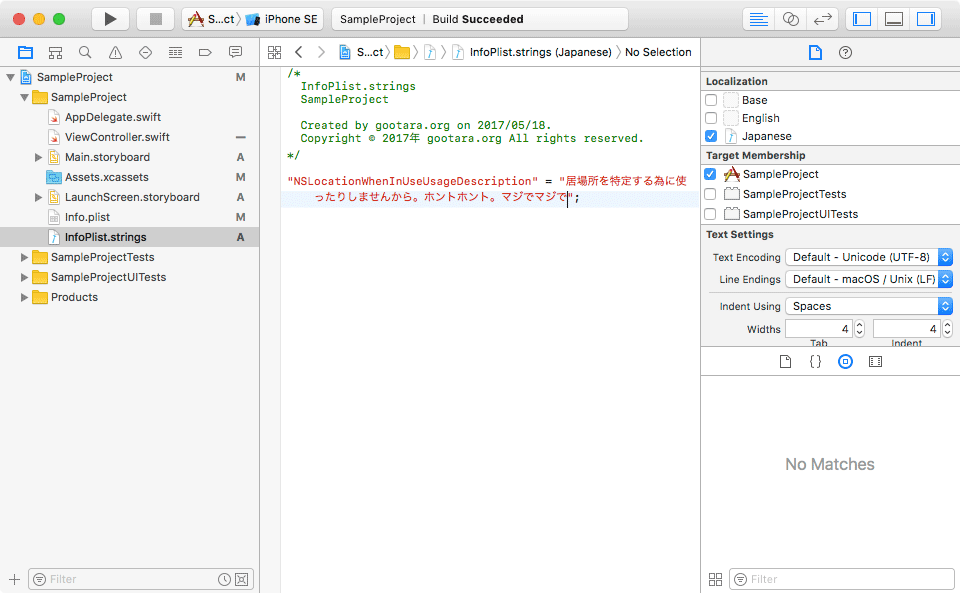Image resolution: width=960 pixels, height=593 pixels.
Task: Click InfoPlist.strings (Japanese) breadcrumb
Action: click(x=532, y=53)
